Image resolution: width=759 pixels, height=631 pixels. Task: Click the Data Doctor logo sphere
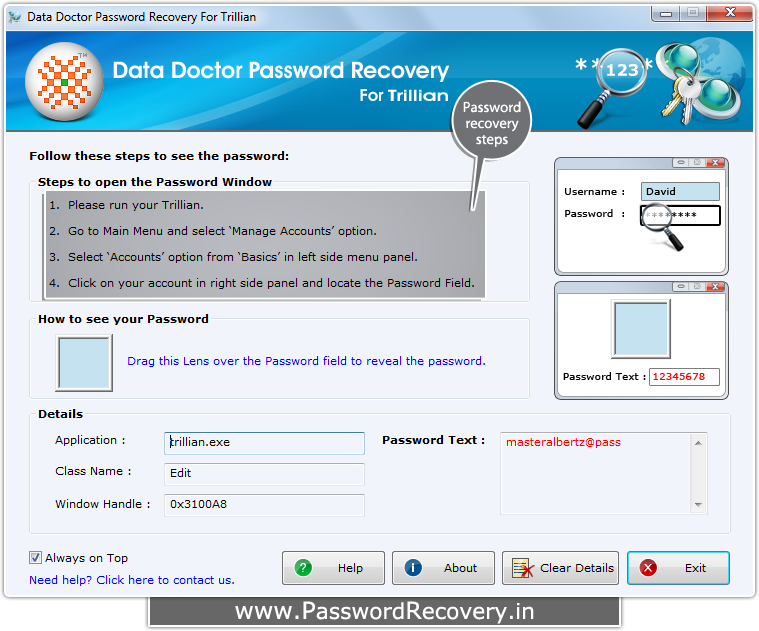pos(64,82)
